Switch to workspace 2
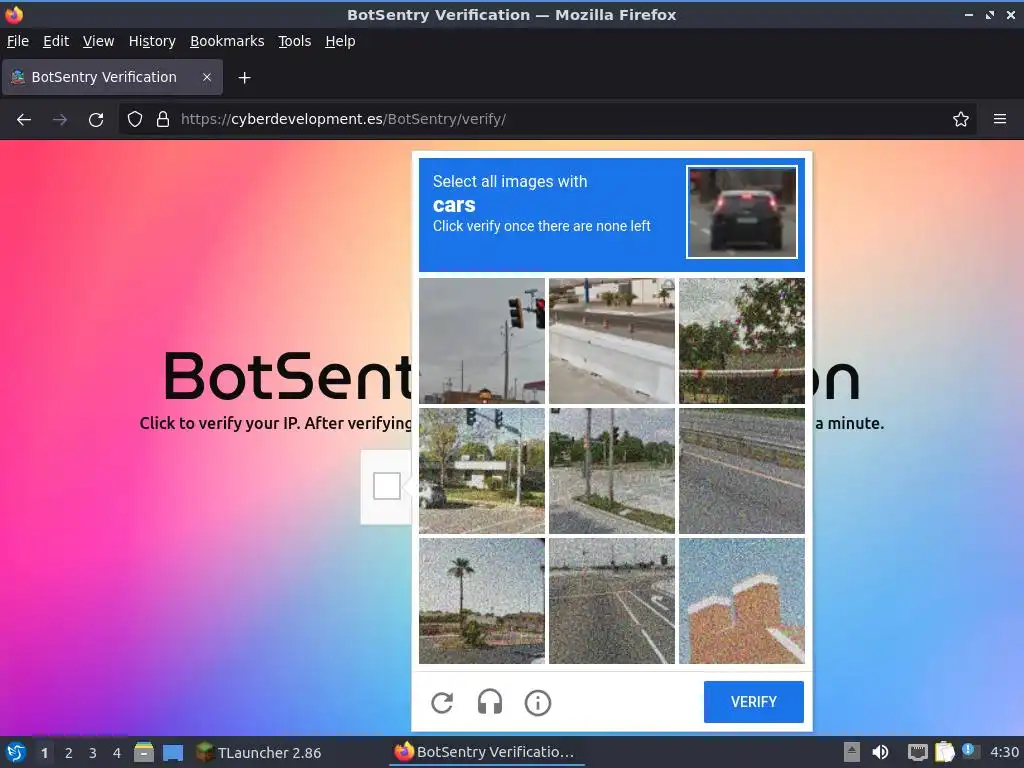Screen dimensions: 1024x768 [x=69, y=753]
